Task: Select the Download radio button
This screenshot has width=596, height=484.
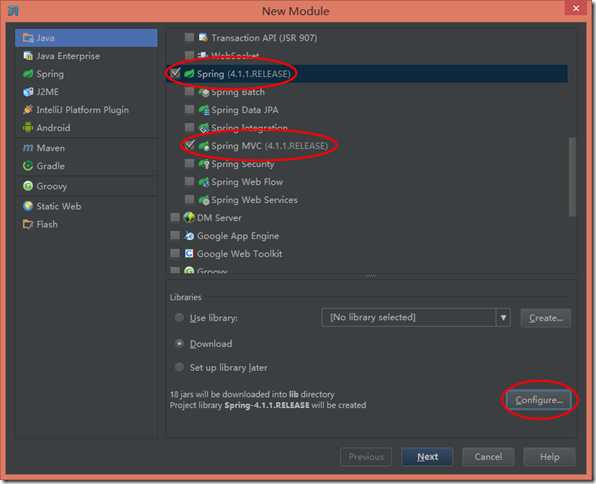Action: (x=179, y=343)
